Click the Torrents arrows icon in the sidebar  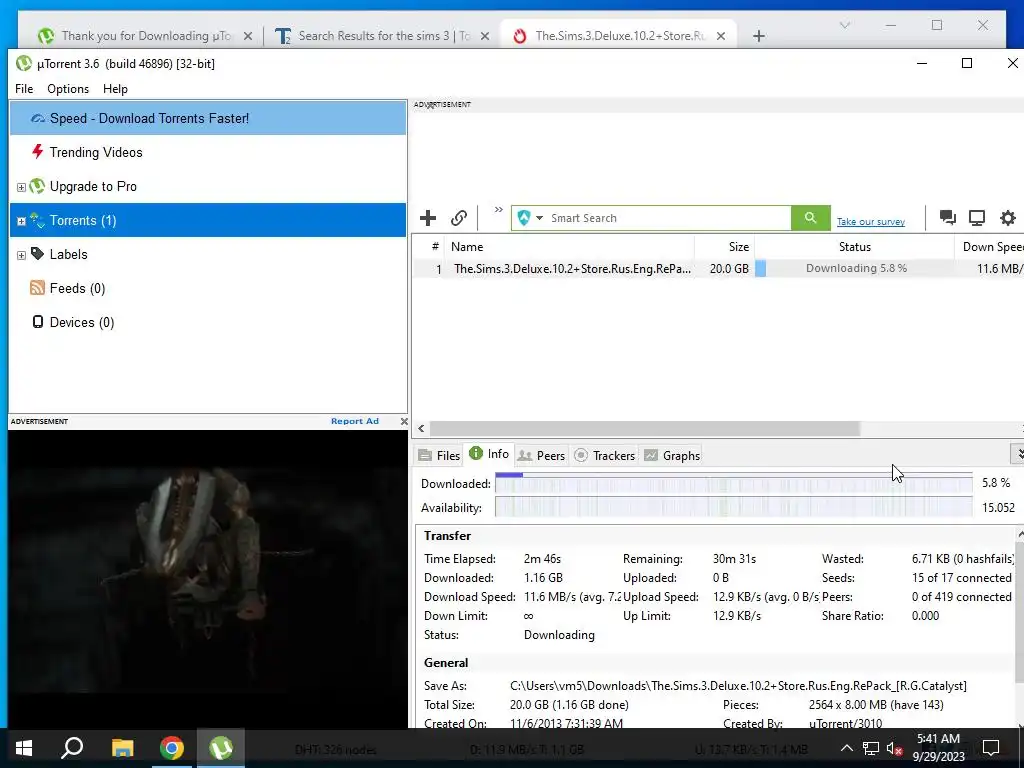tap(38, 220)
